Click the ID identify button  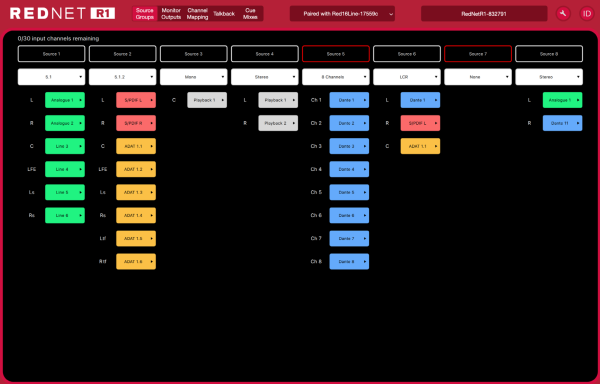point(587,14)
